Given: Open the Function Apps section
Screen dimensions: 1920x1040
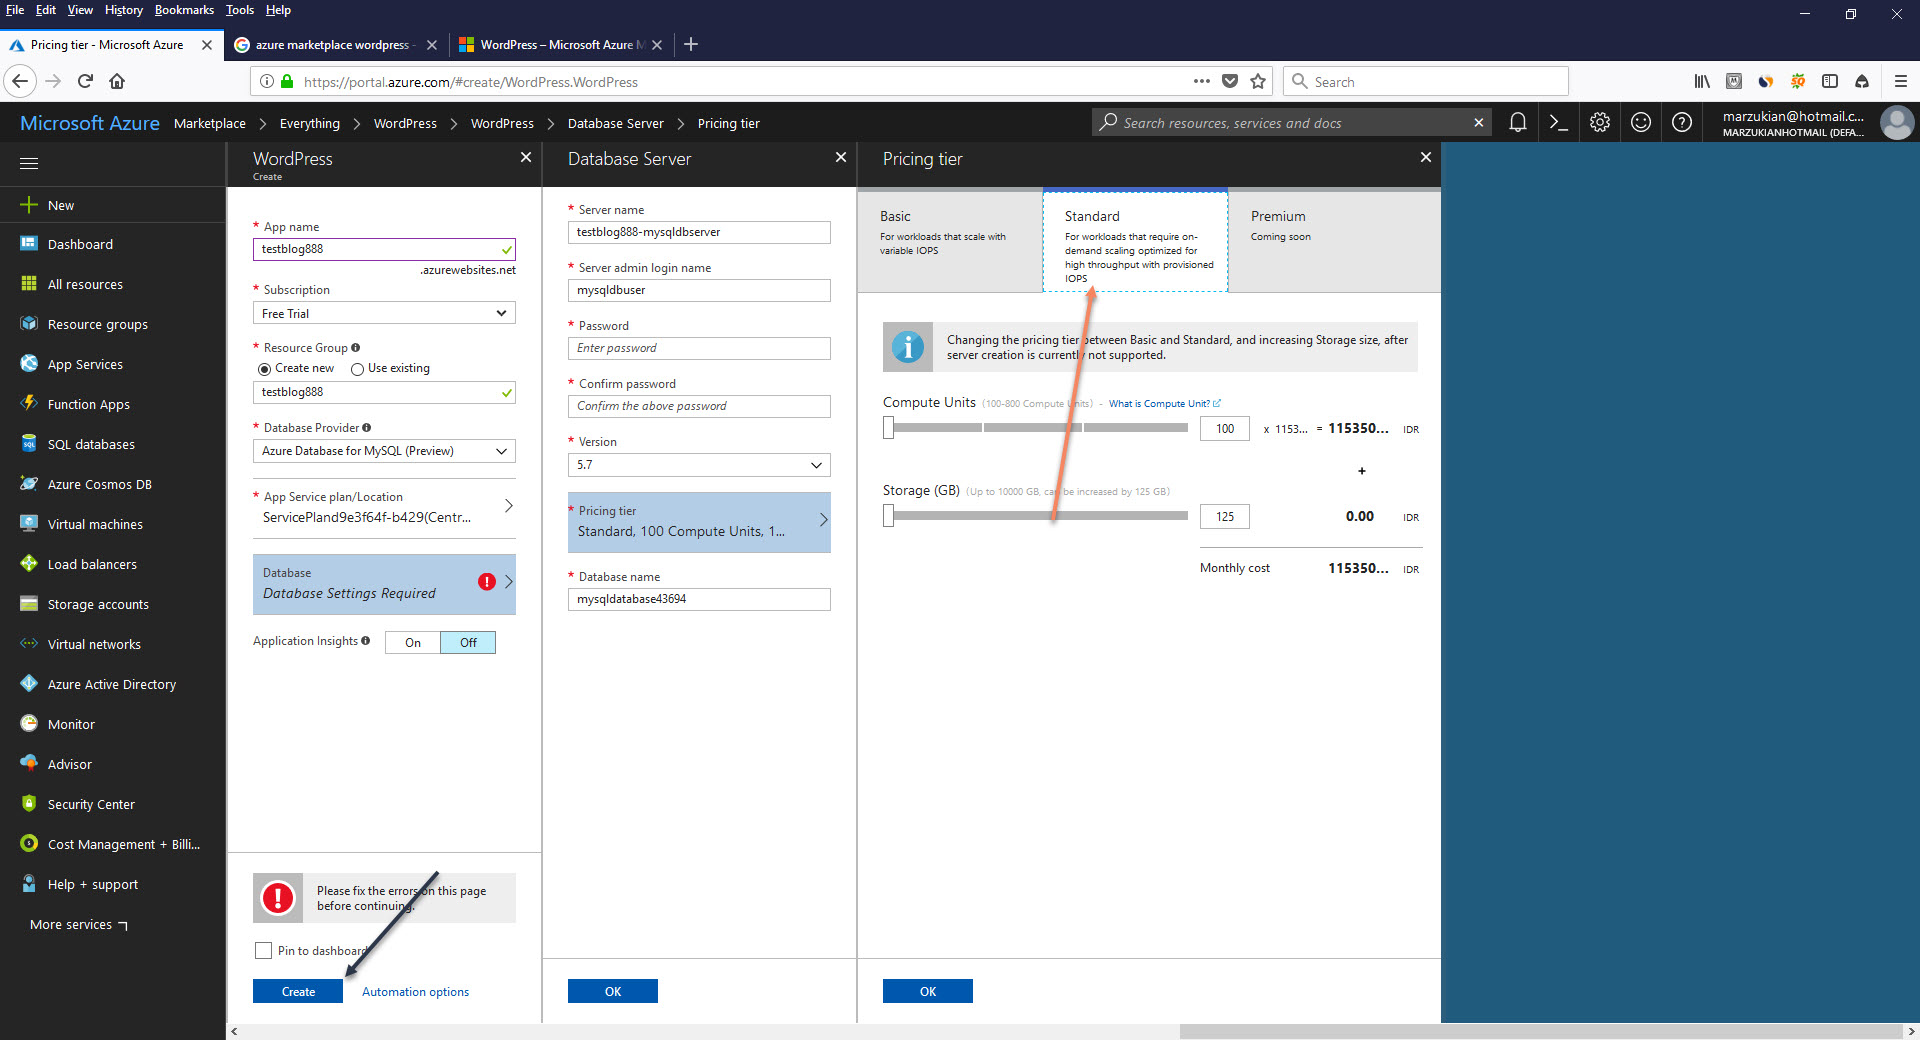Looking at the screenshot, I should (87, 404).
